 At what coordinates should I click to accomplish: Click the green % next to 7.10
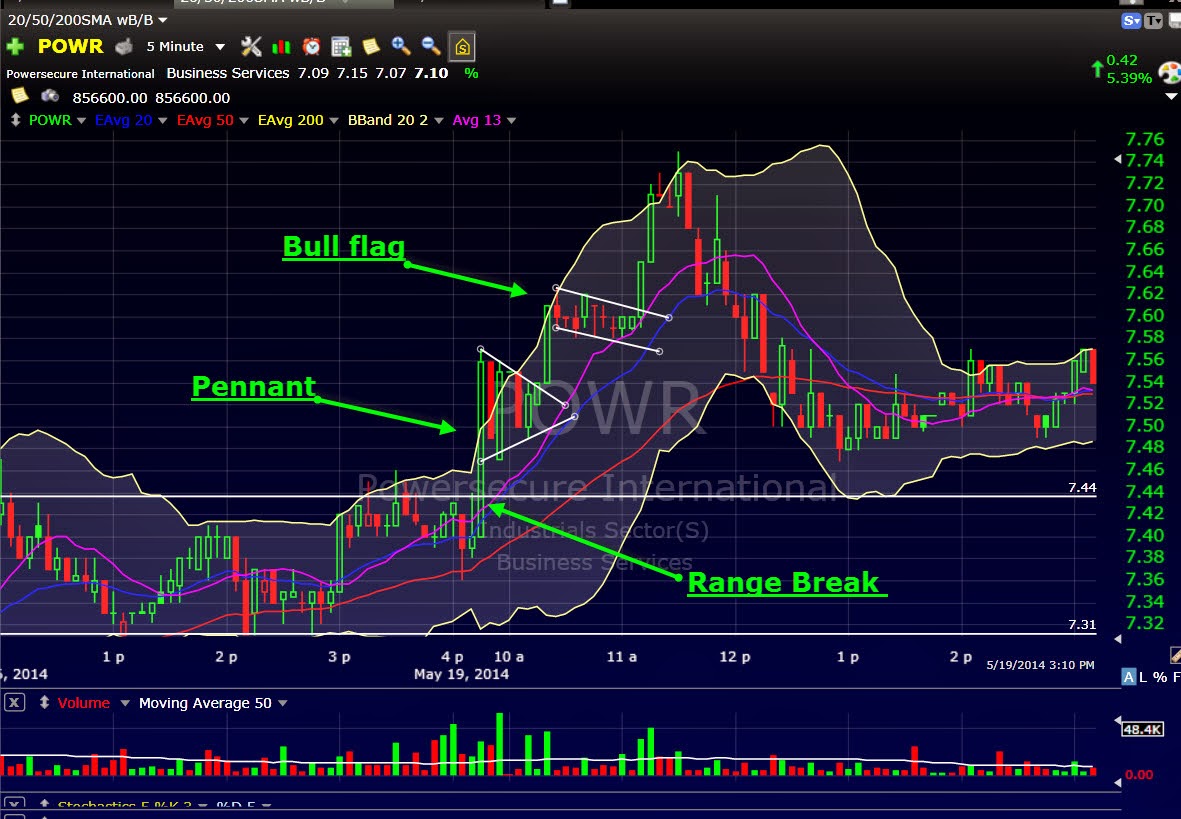471,73
